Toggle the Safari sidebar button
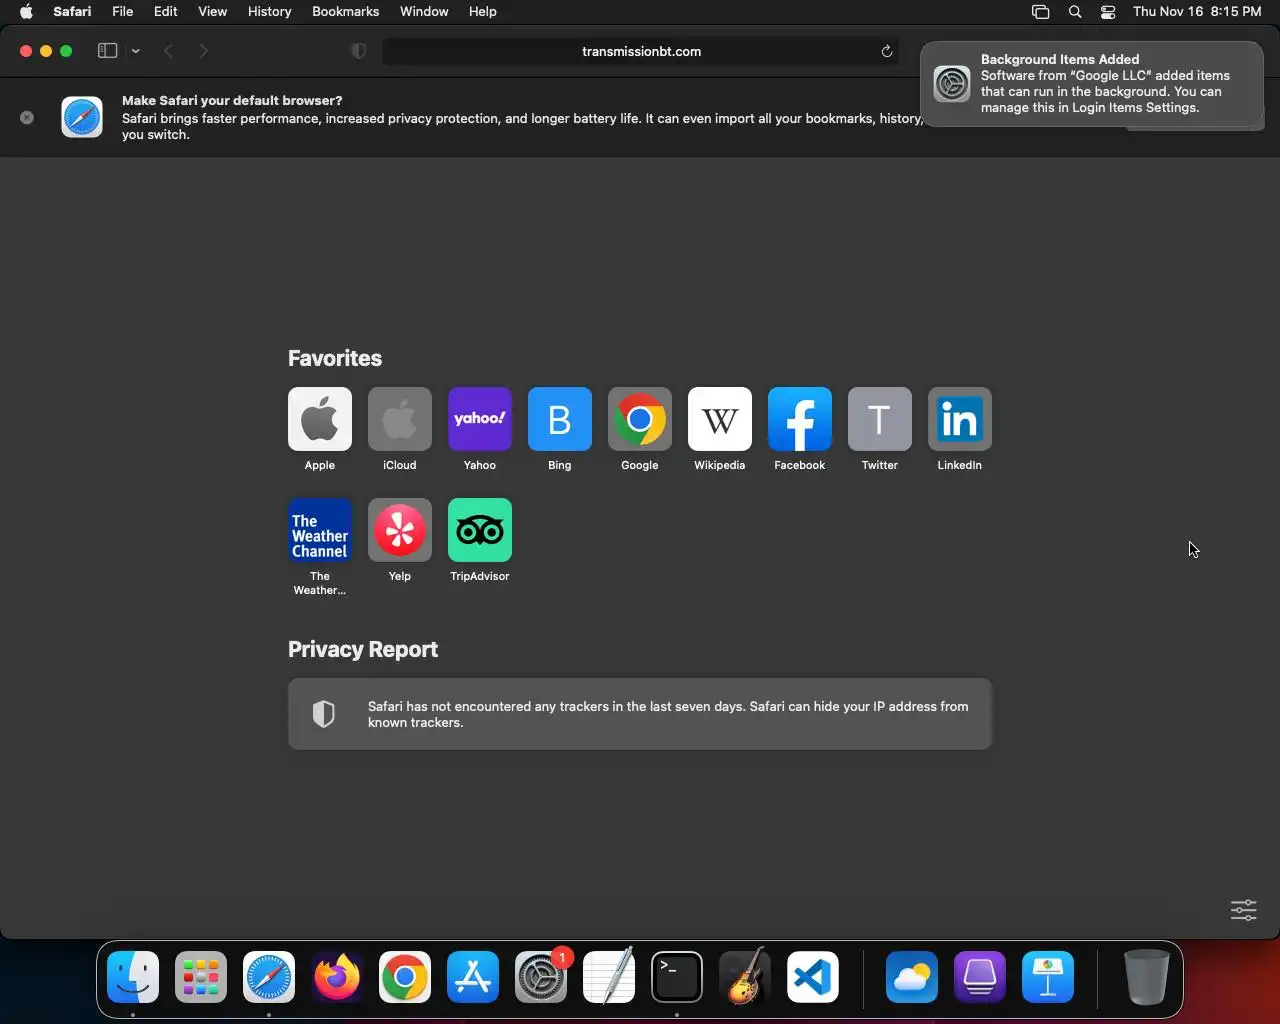Image resolution: width=1280 pixels, height=1024 pixels. coord(107,51)
